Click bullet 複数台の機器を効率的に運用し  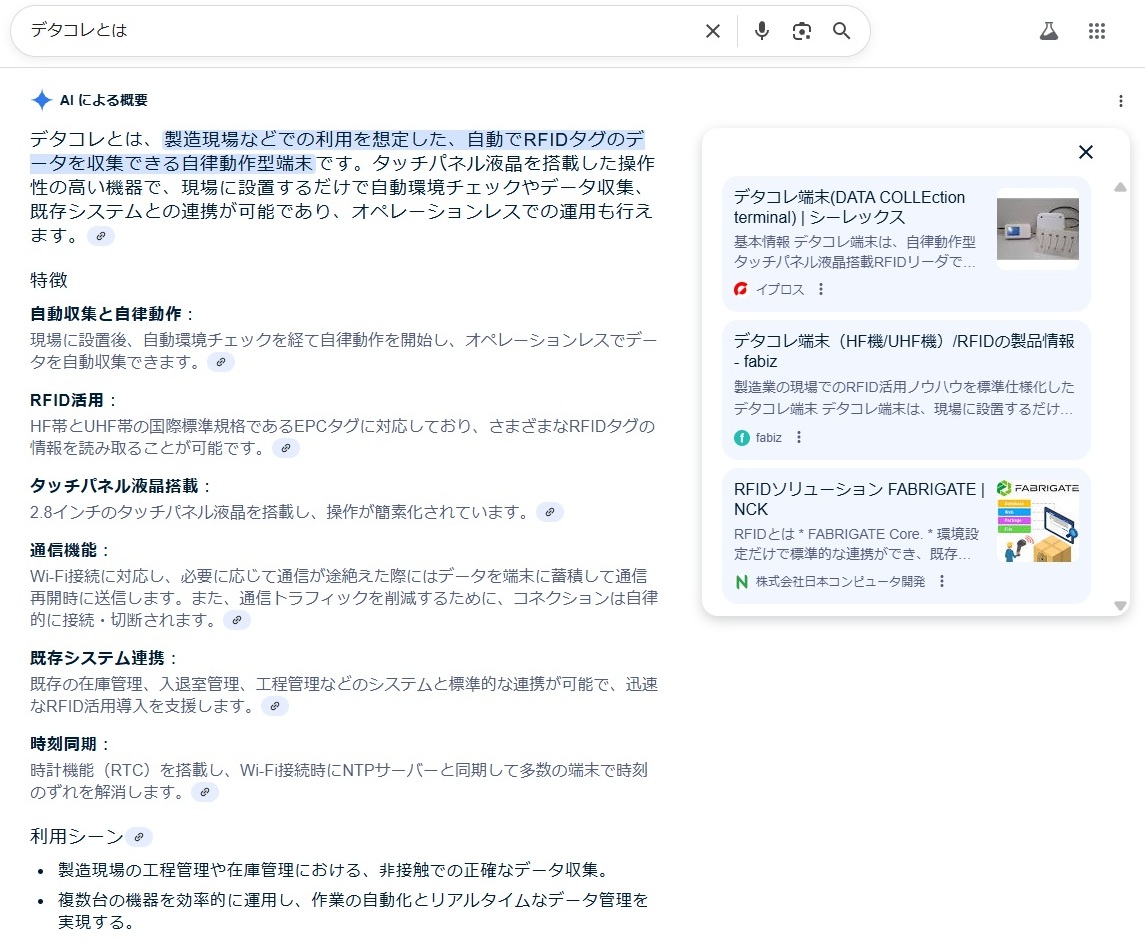click(353, 911)
